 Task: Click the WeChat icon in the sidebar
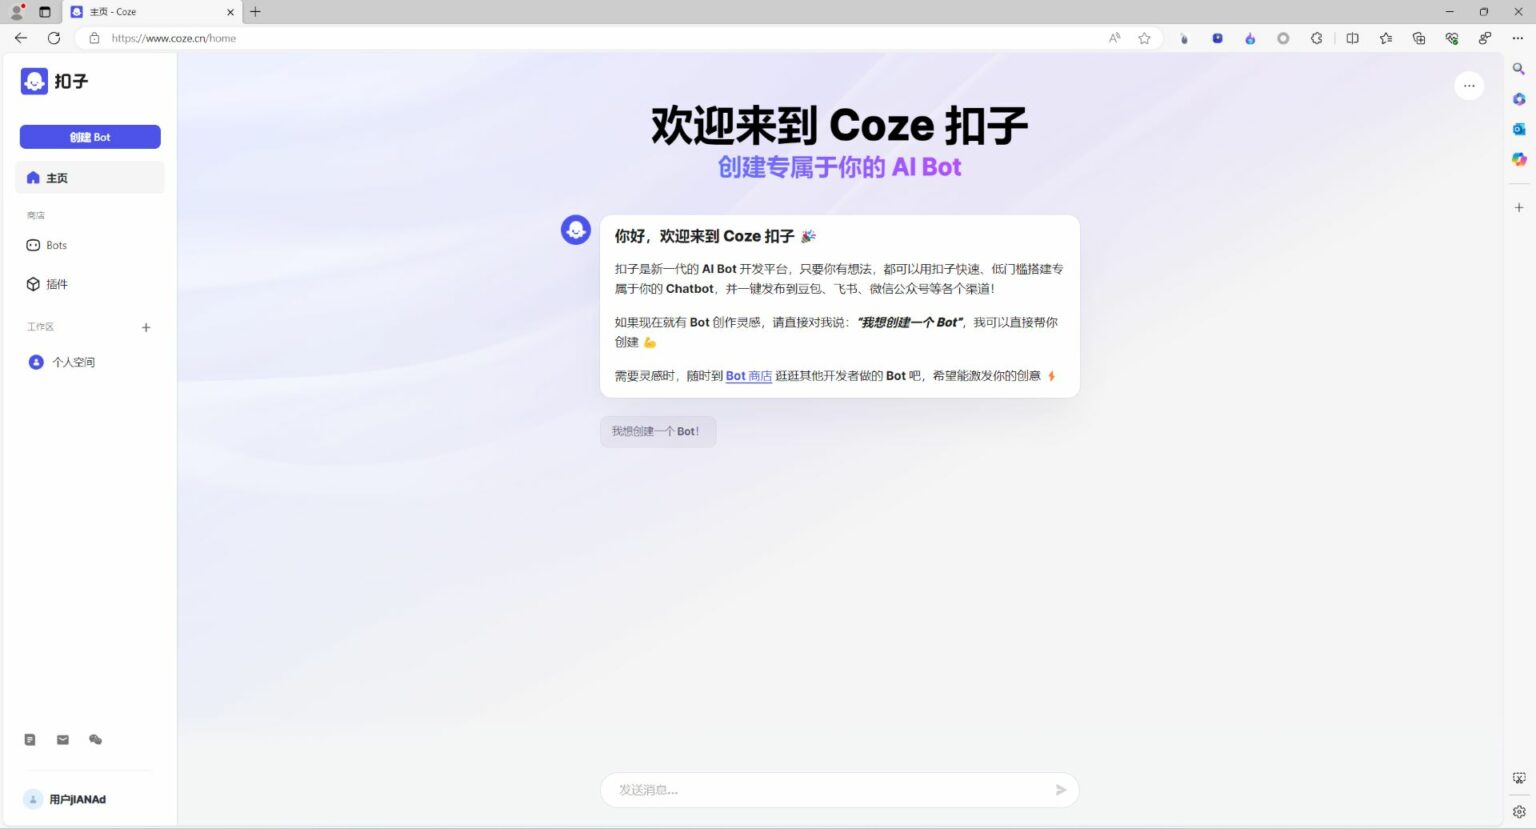pos(95,739)
